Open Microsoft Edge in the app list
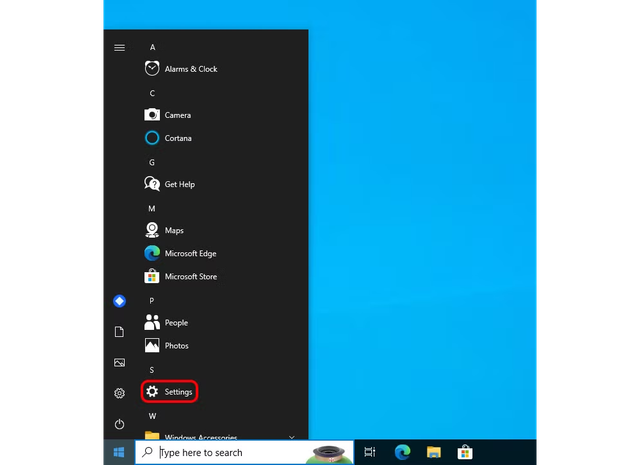This screenshot has height=465, width=640. tap(190, 254)
